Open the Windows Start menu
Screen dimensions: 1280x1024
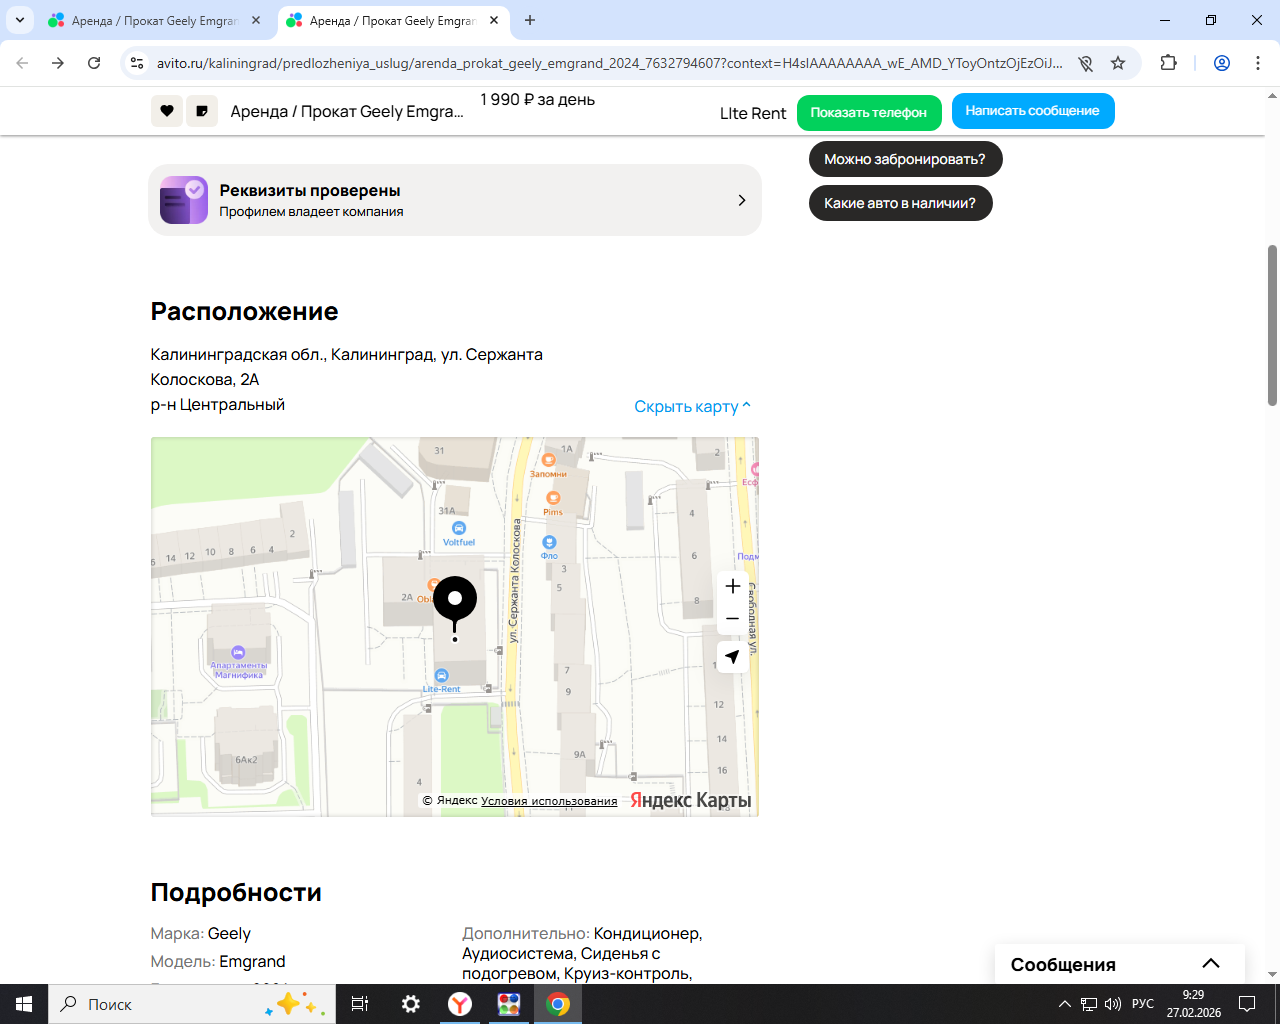click(24, 1004)
